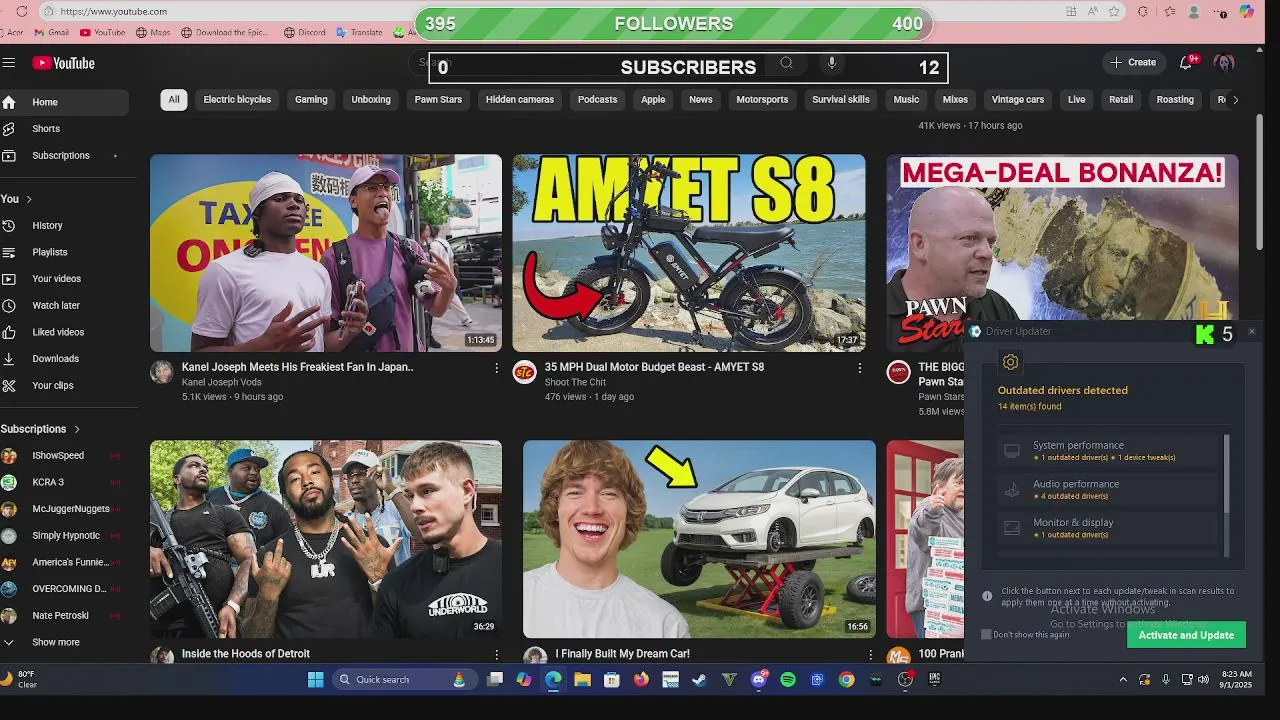This screenshot has width=1280, height=720.
Task: Open the Gmail bookmark
Action: coord(51,32)
